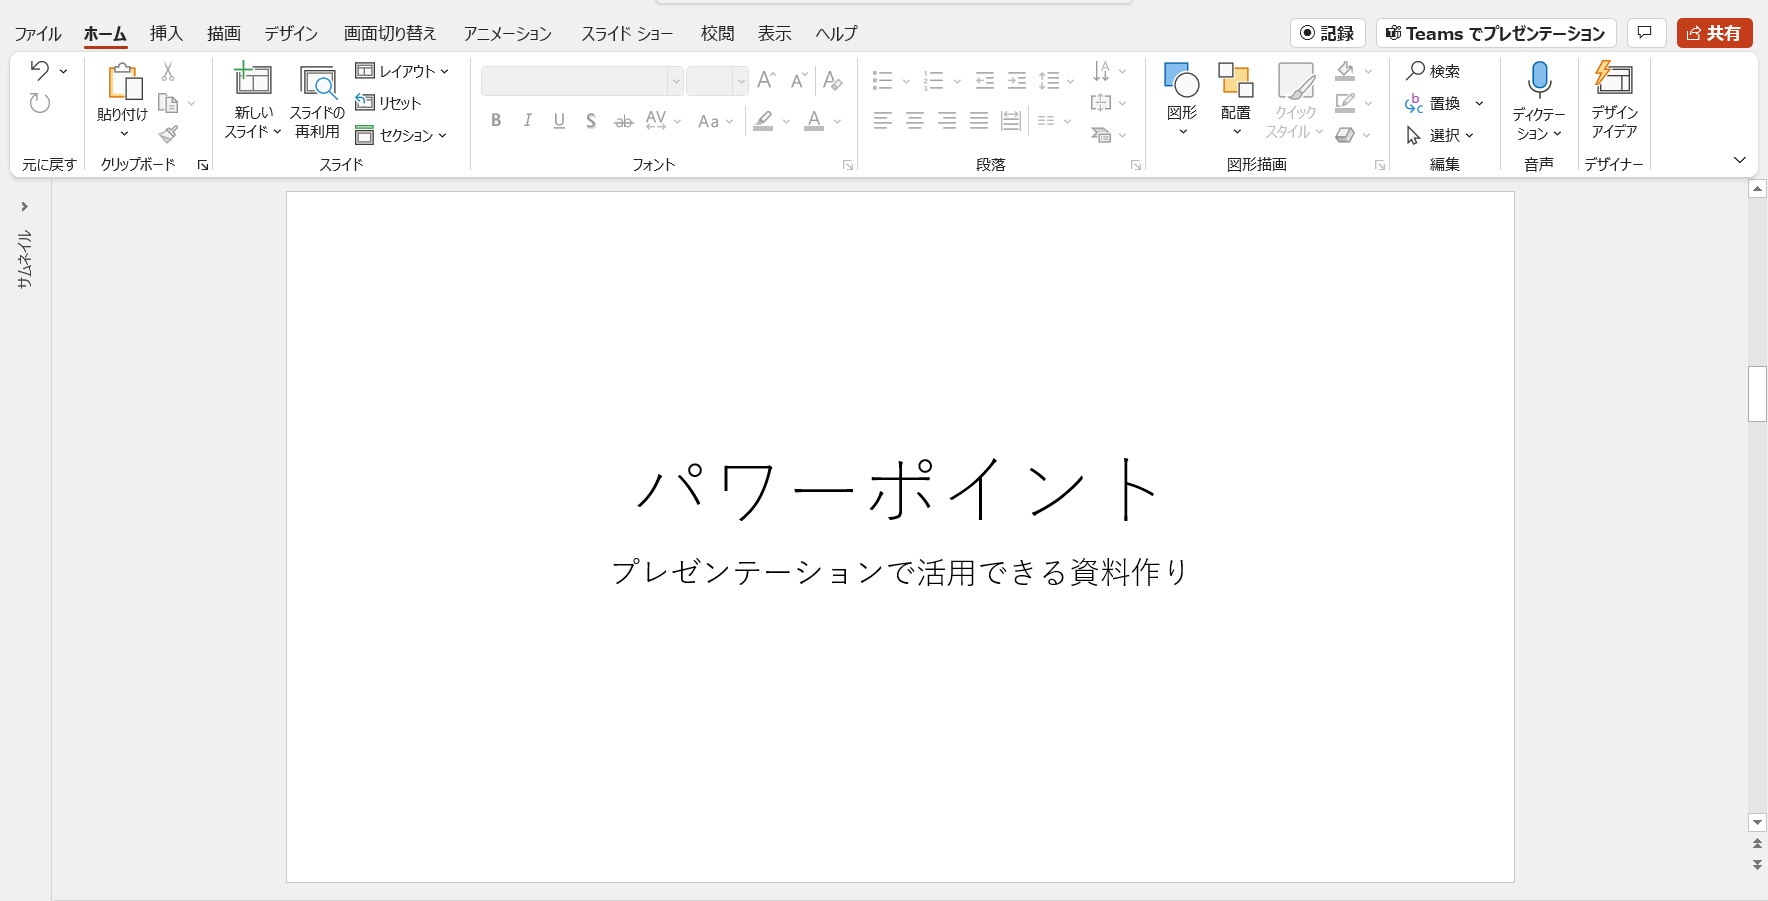Click the Convert to SmartArt icon
This screenshot has width=1768, height=901.
click(x=1101, y=135)
